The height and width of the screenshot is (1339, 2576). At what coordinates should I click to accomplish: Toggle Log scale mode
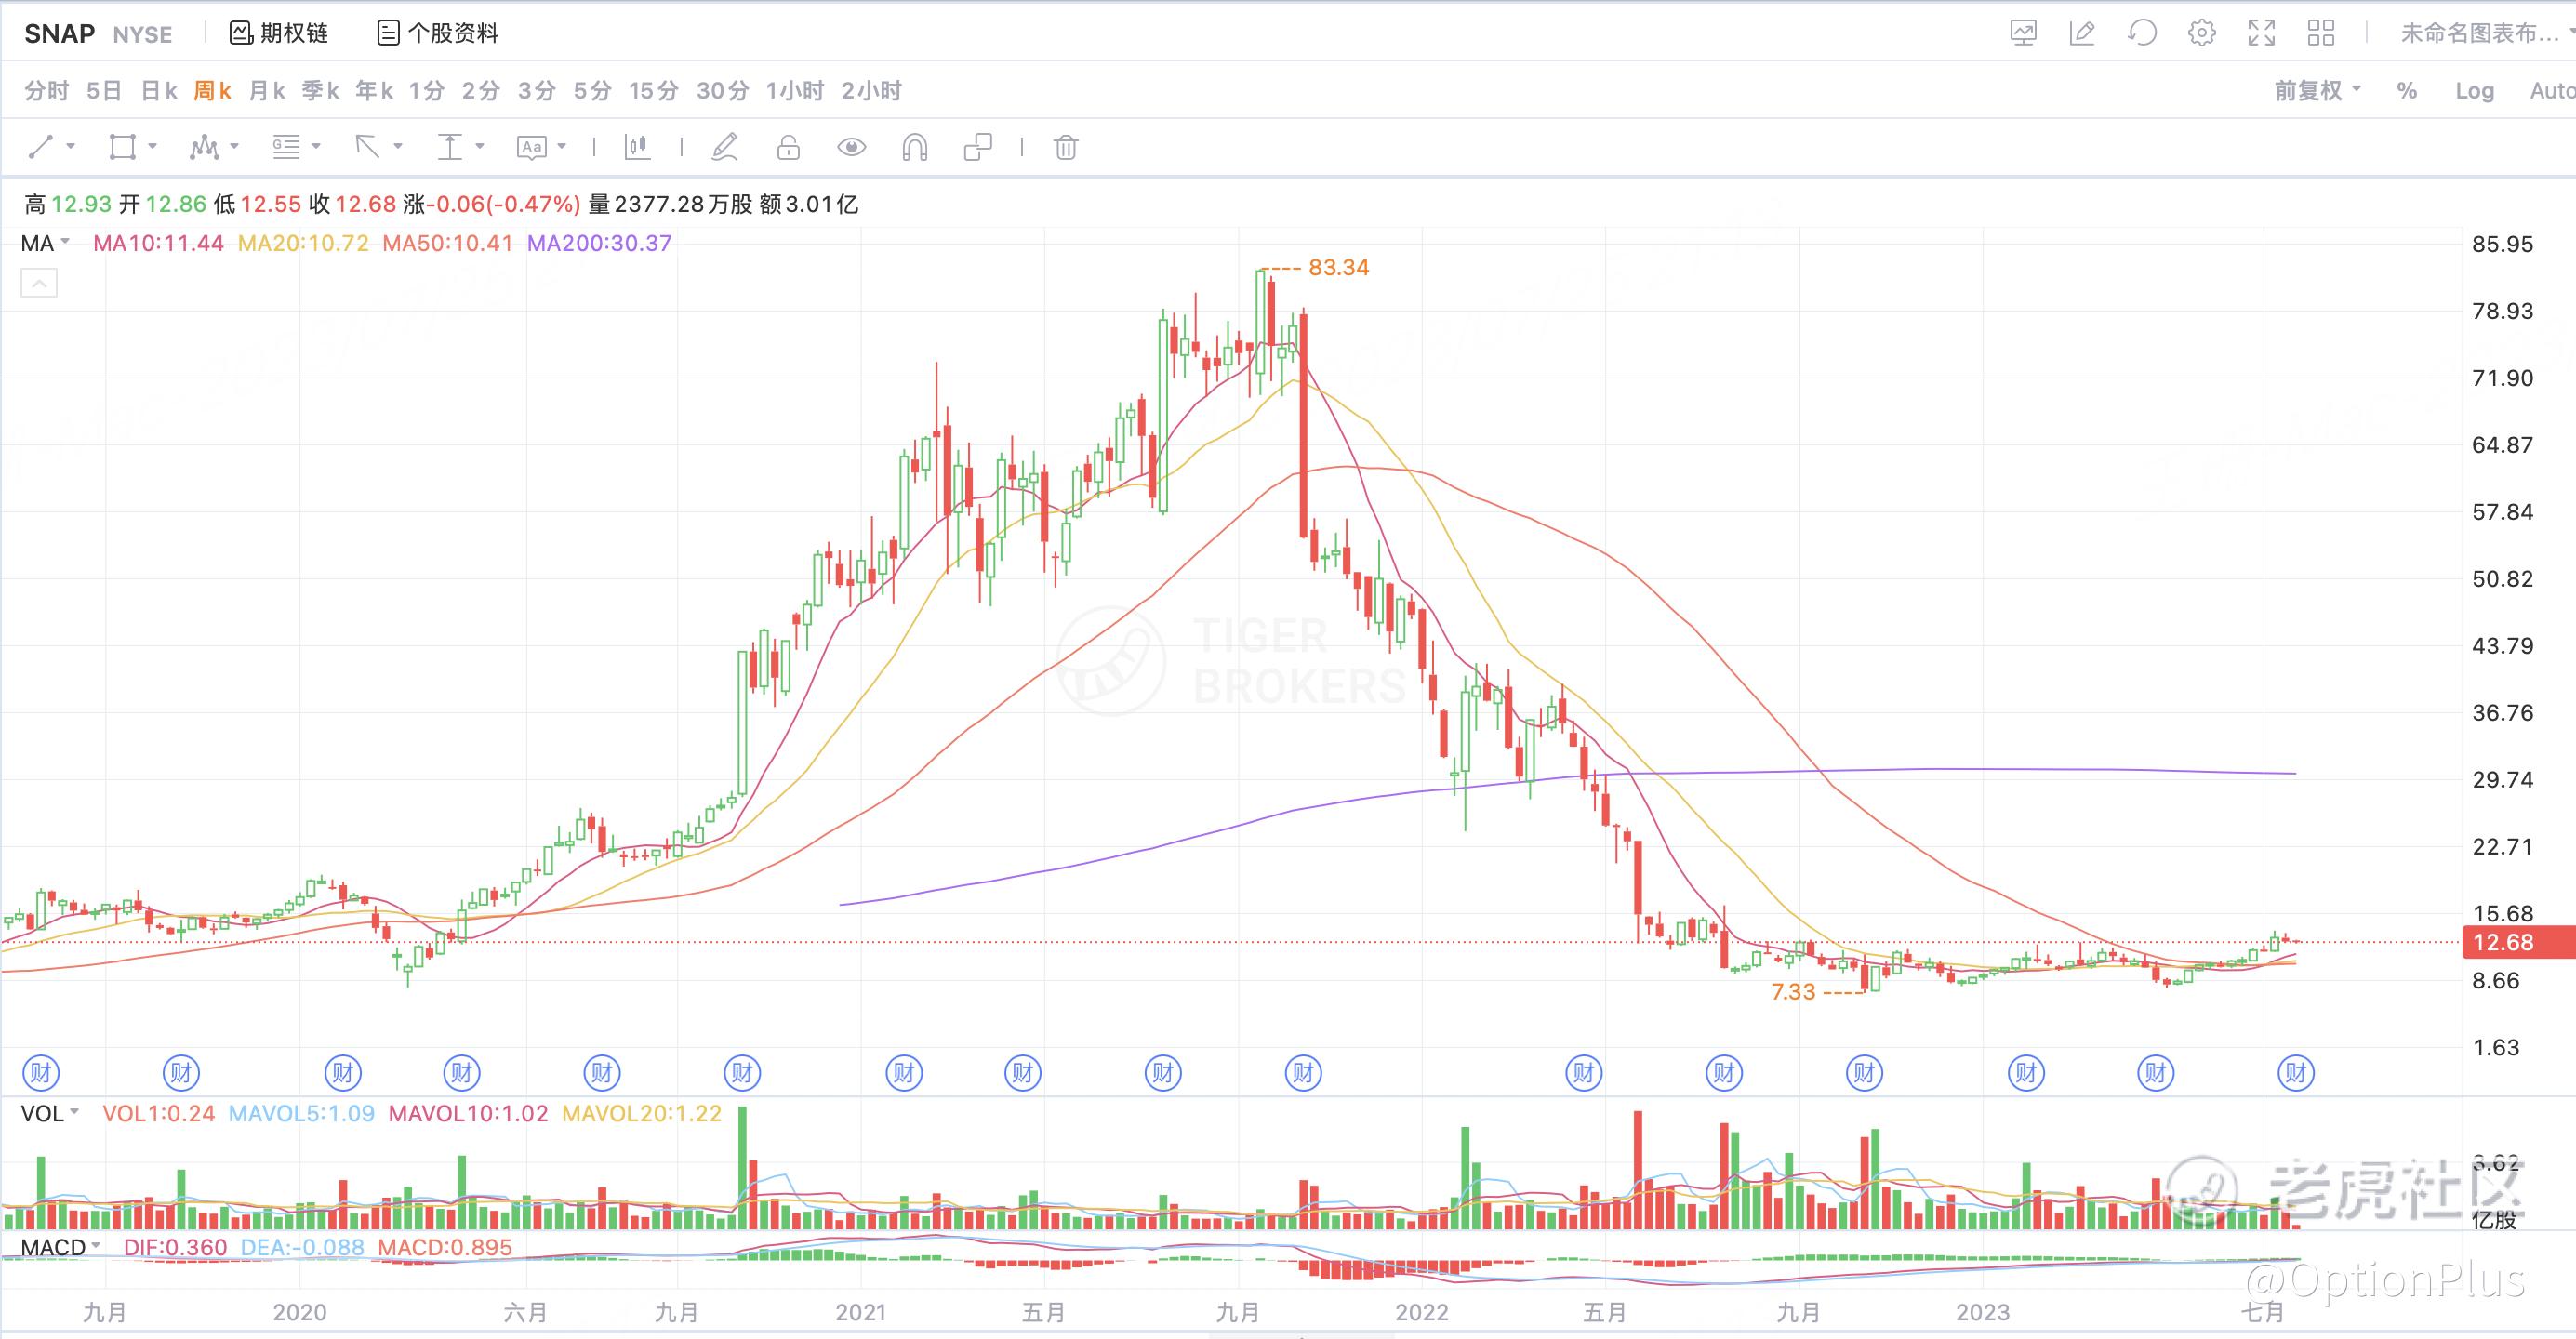click(2474, 91)
